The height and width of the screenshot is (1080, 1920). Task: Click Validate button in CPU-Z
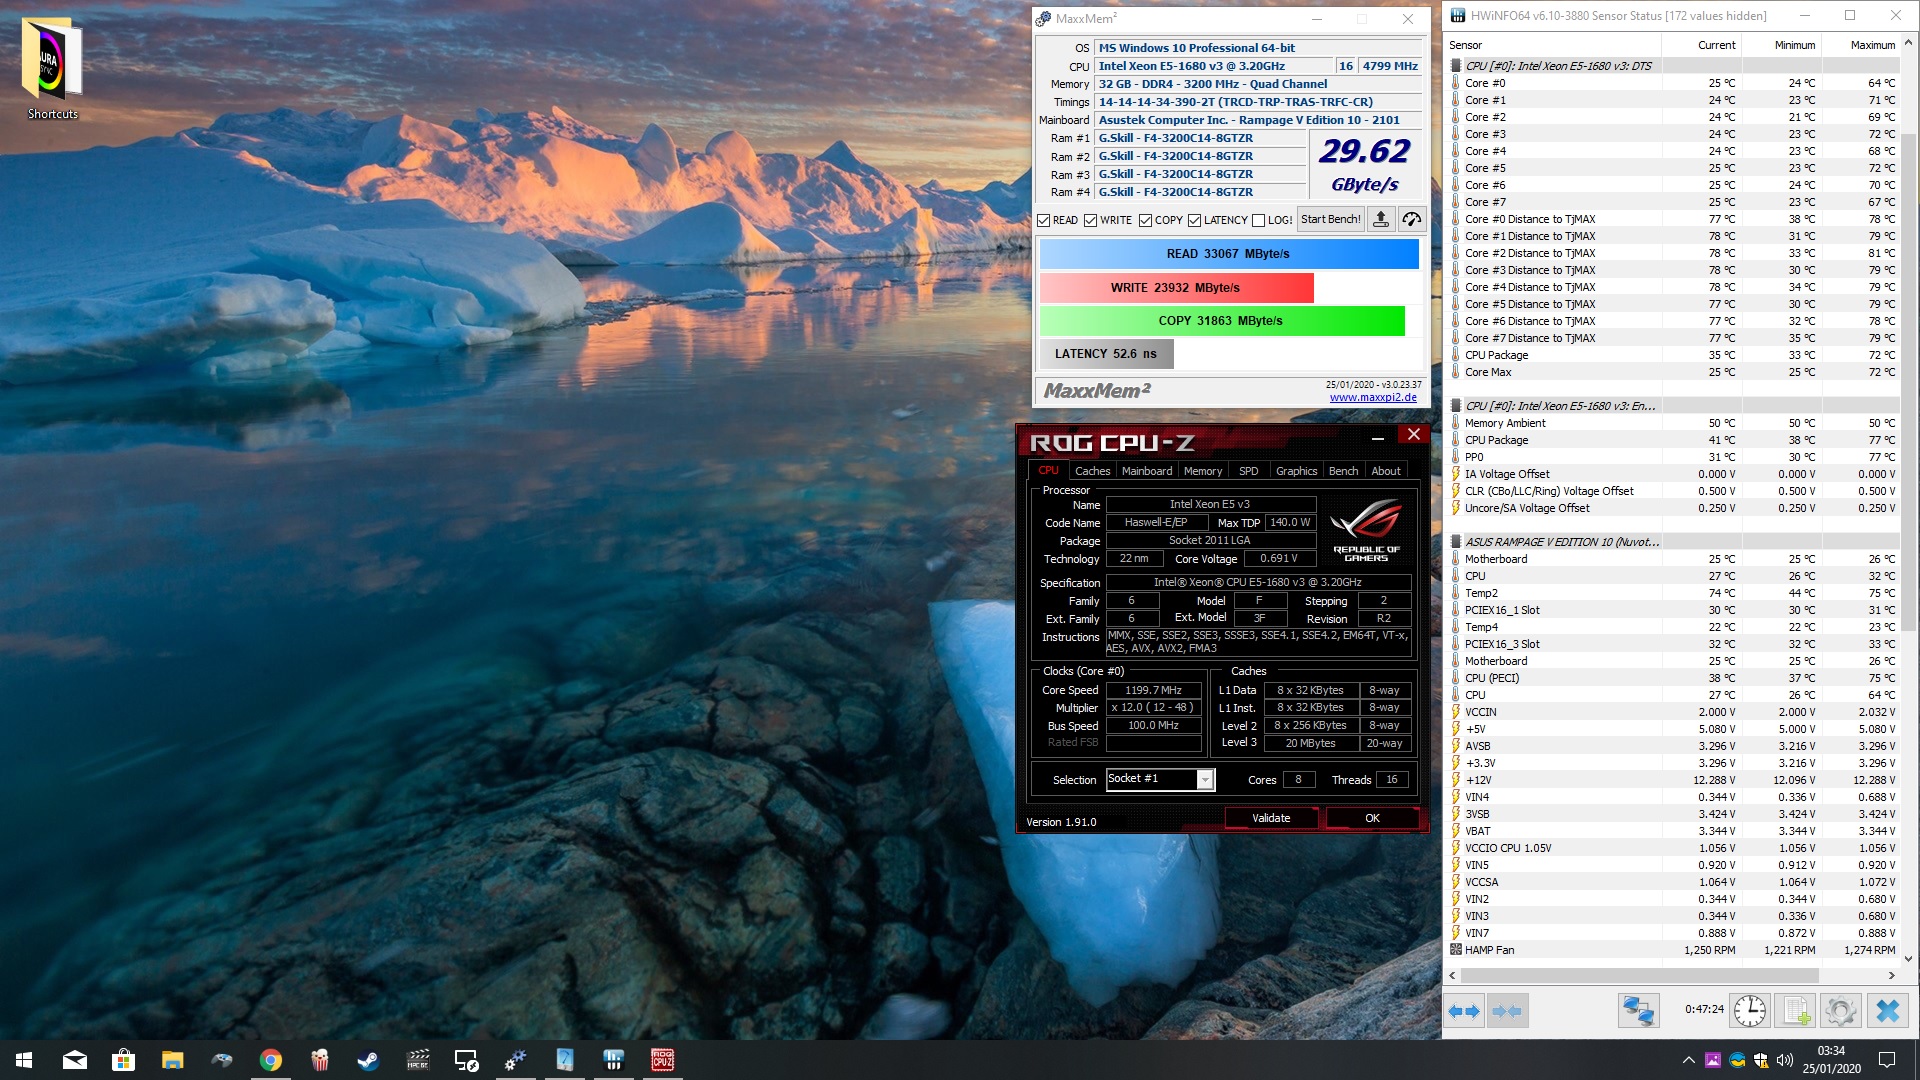click(x=1271, y=818)
